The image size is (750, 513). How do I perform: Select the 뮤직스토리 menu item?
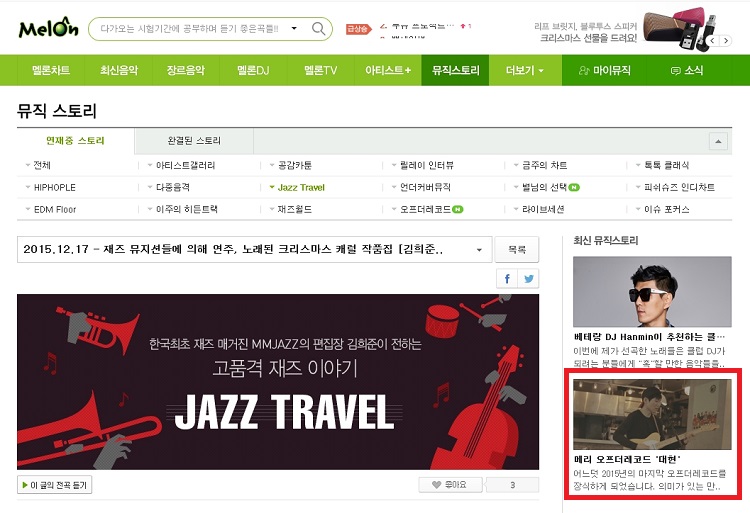point(455,70)
